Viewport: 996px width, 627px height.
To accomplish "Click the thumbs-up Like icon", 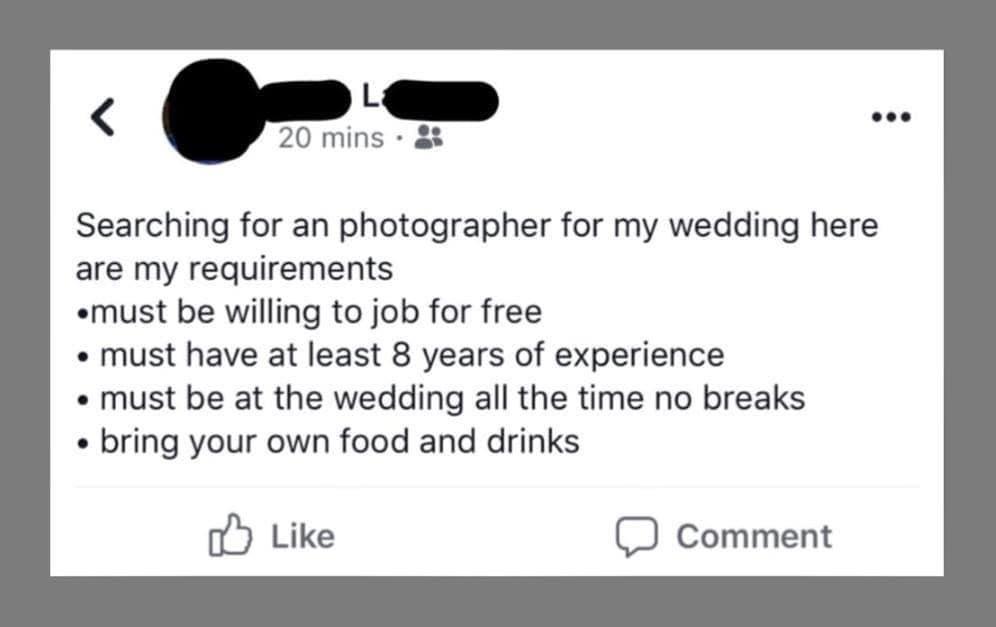I will tap(233, 536).
